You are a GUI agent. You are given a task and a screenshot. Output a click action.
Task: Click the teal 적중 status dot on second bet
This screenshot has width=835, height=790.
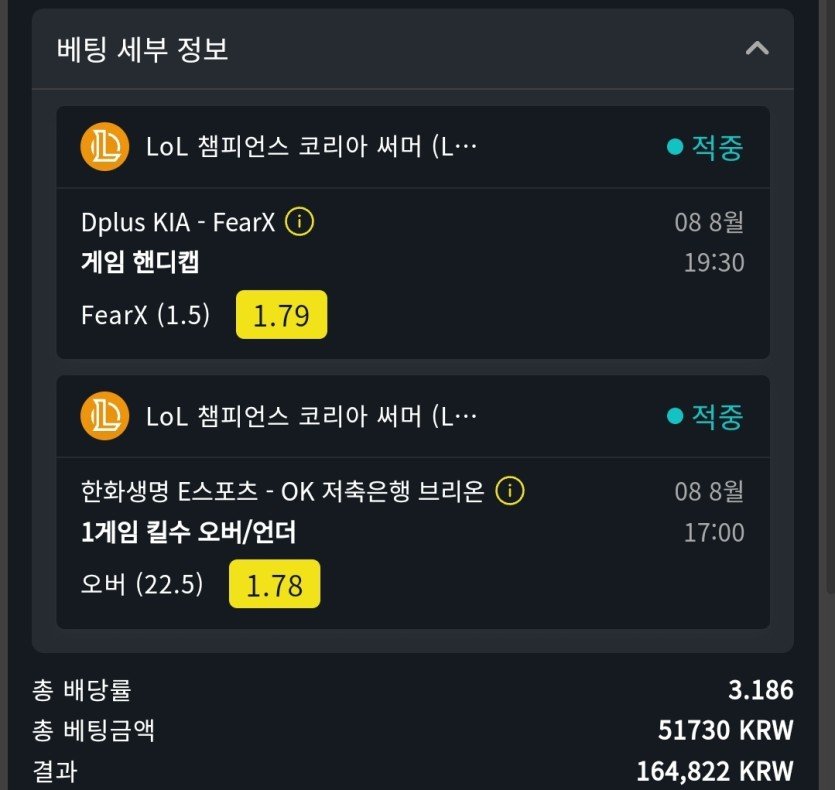pos(675,416)
